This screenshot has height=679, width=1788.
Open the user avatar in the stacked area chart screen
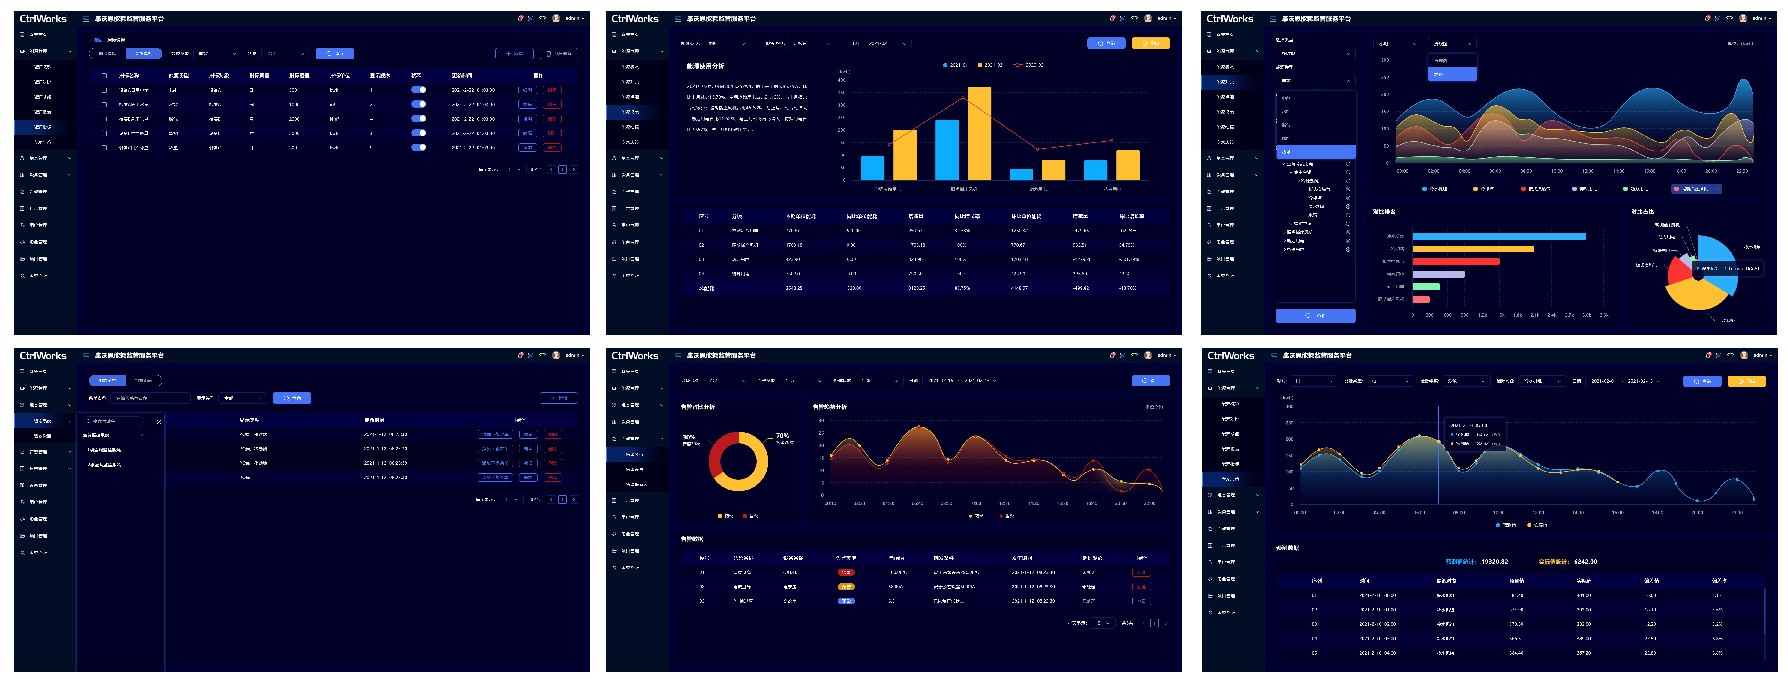[1743, 18]
